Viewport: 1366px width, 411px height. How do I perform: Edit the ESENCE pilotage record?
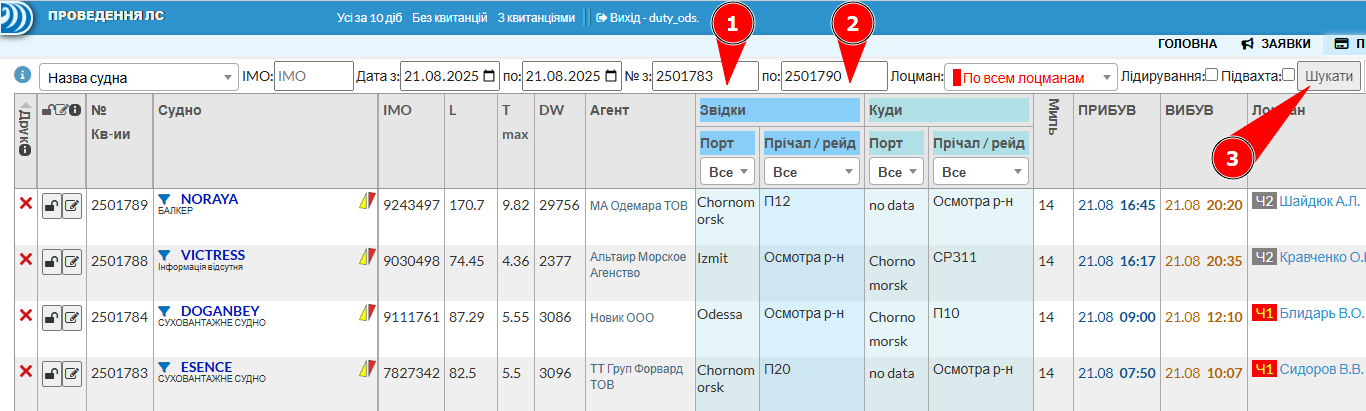click(72, 375)
